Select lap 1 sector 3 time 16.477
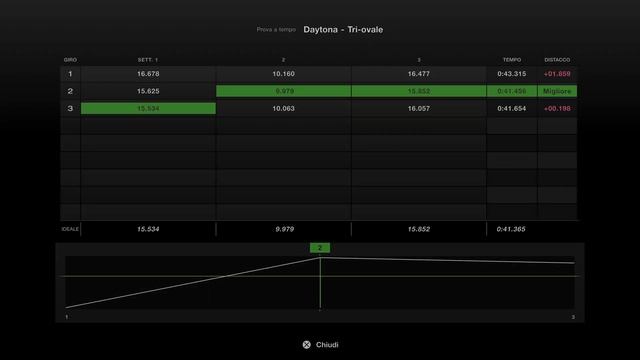This screenshot has height=360, width=640. tap(418, 74)
